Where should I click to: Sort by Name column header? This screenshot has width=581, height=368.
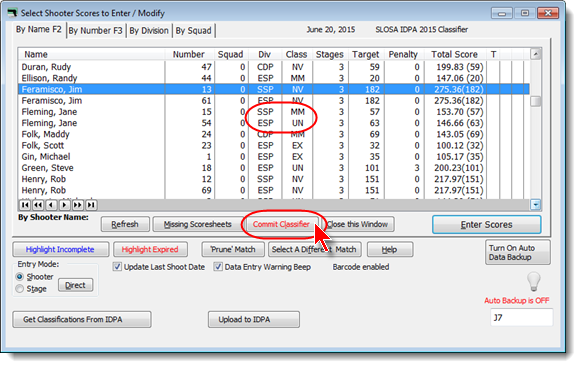coord(92,54)
